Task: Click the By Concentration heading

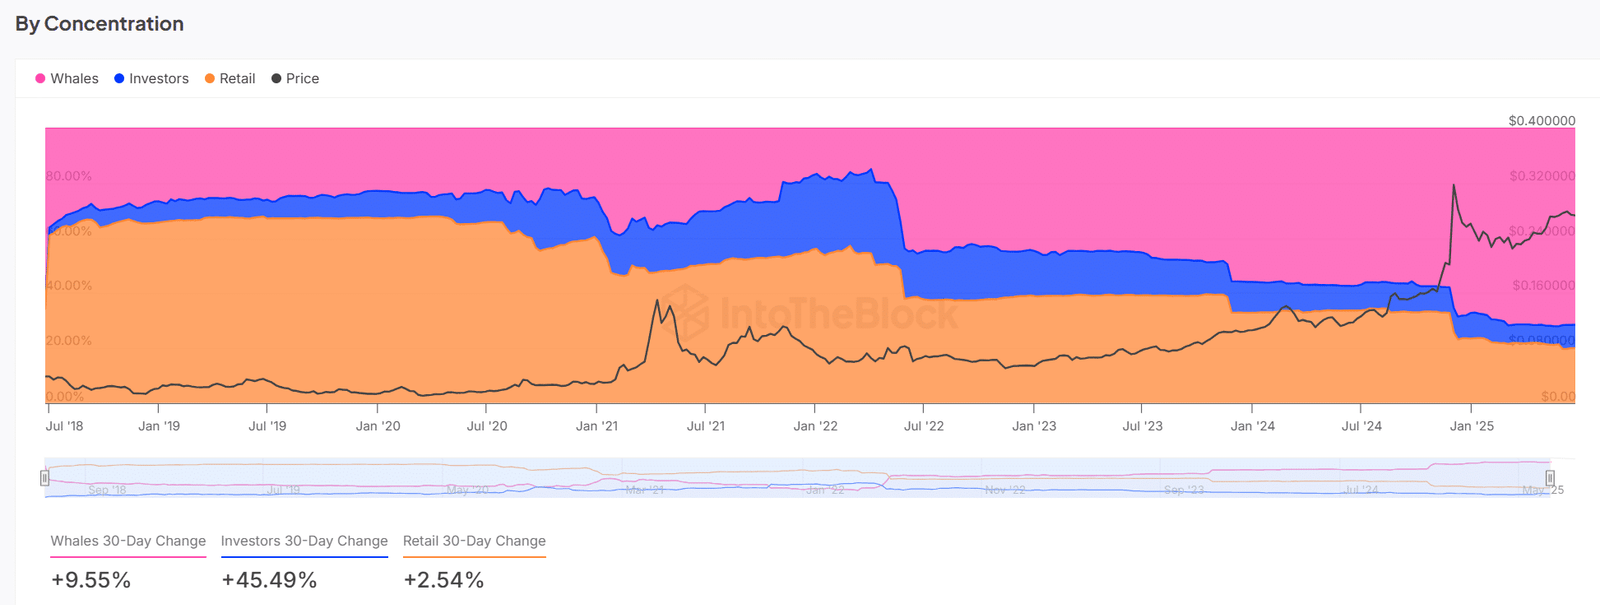Action: click(99, 24)
